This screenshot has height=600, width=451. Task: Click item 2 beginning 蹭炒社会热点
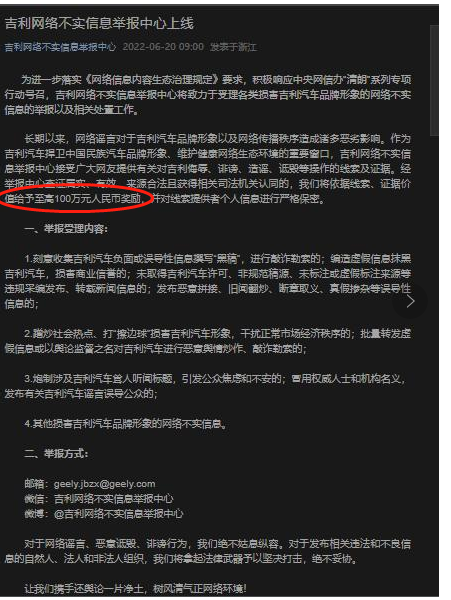point(208,341)
